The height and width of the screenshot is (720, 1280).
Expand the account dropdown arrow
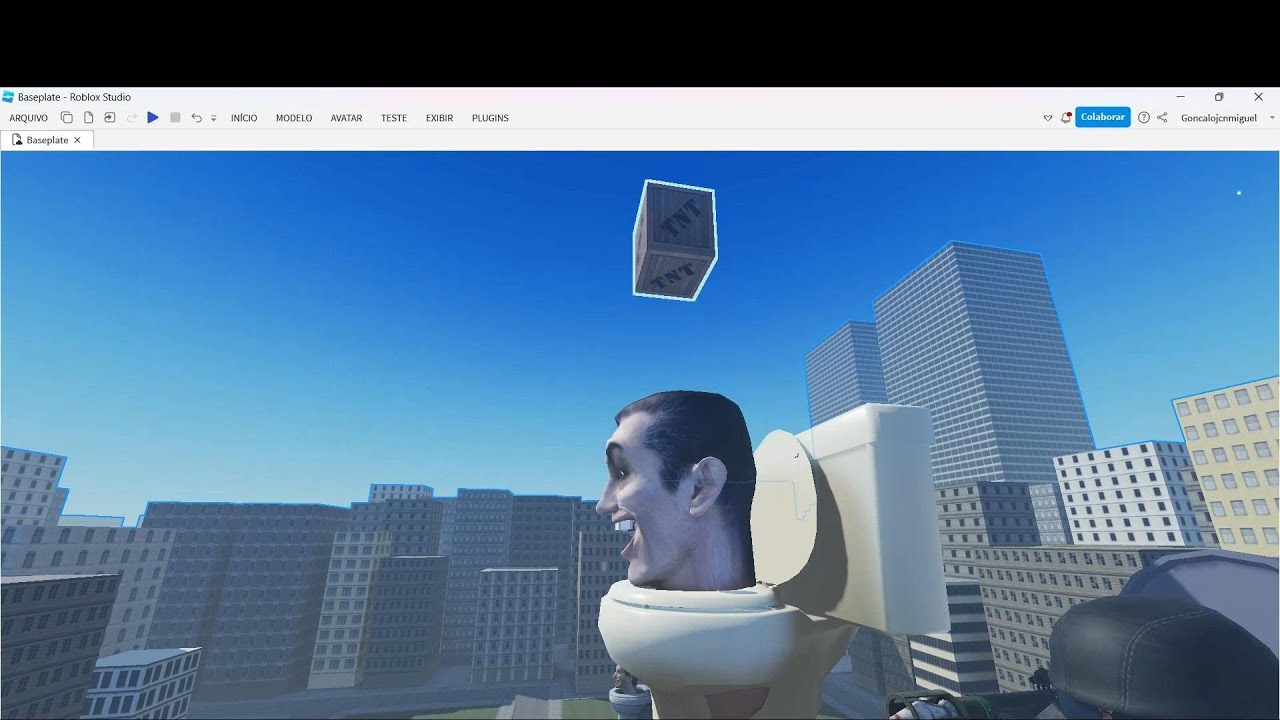coord(1272,118)
